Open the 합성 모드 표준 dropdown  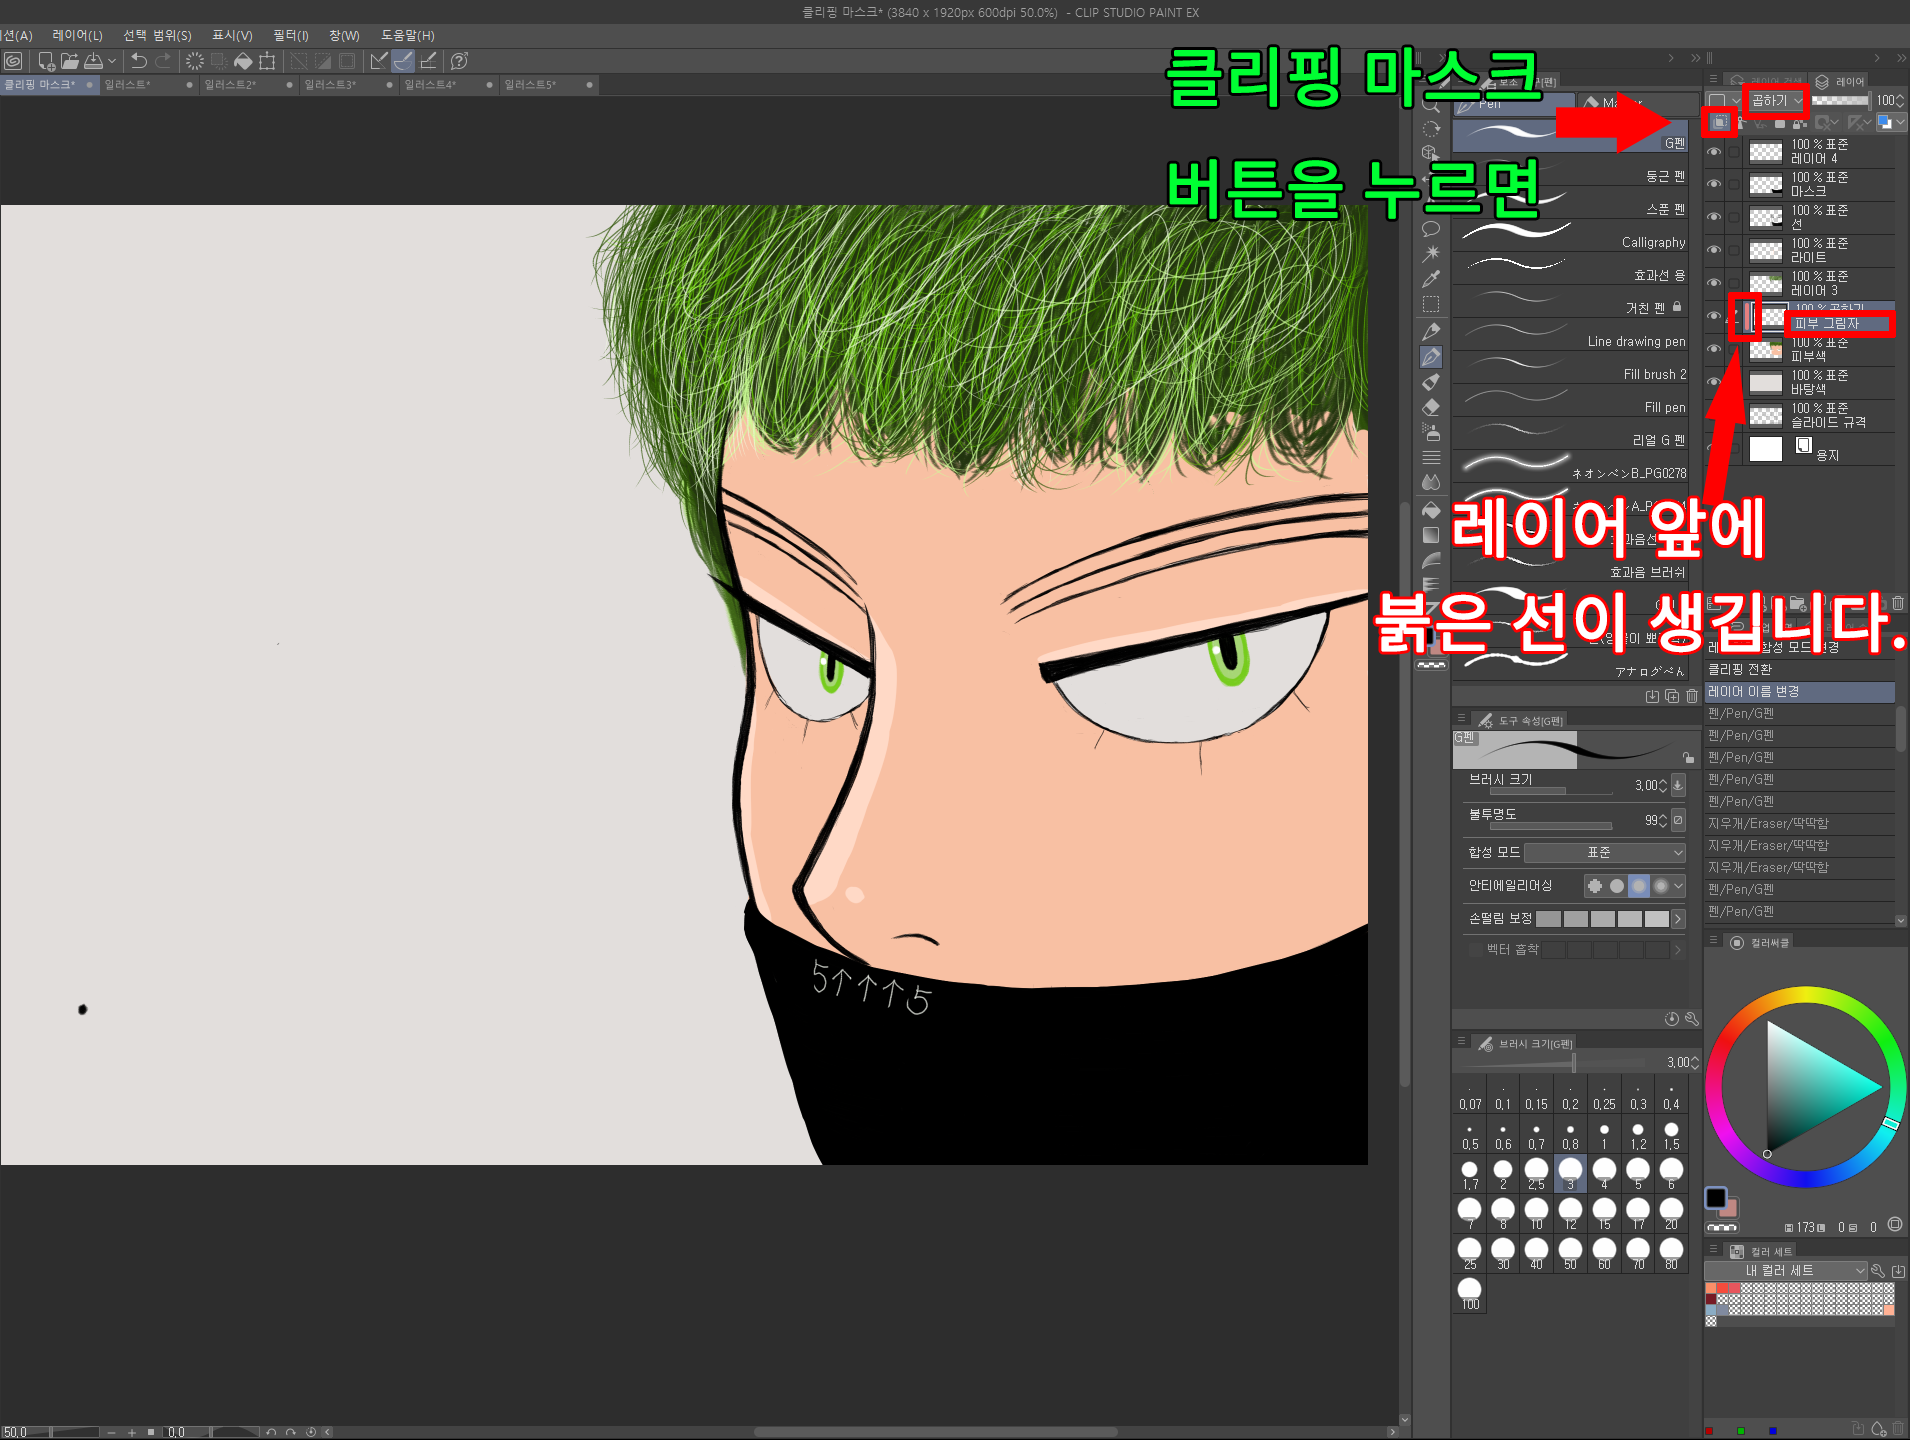(x=1605, y=852)
